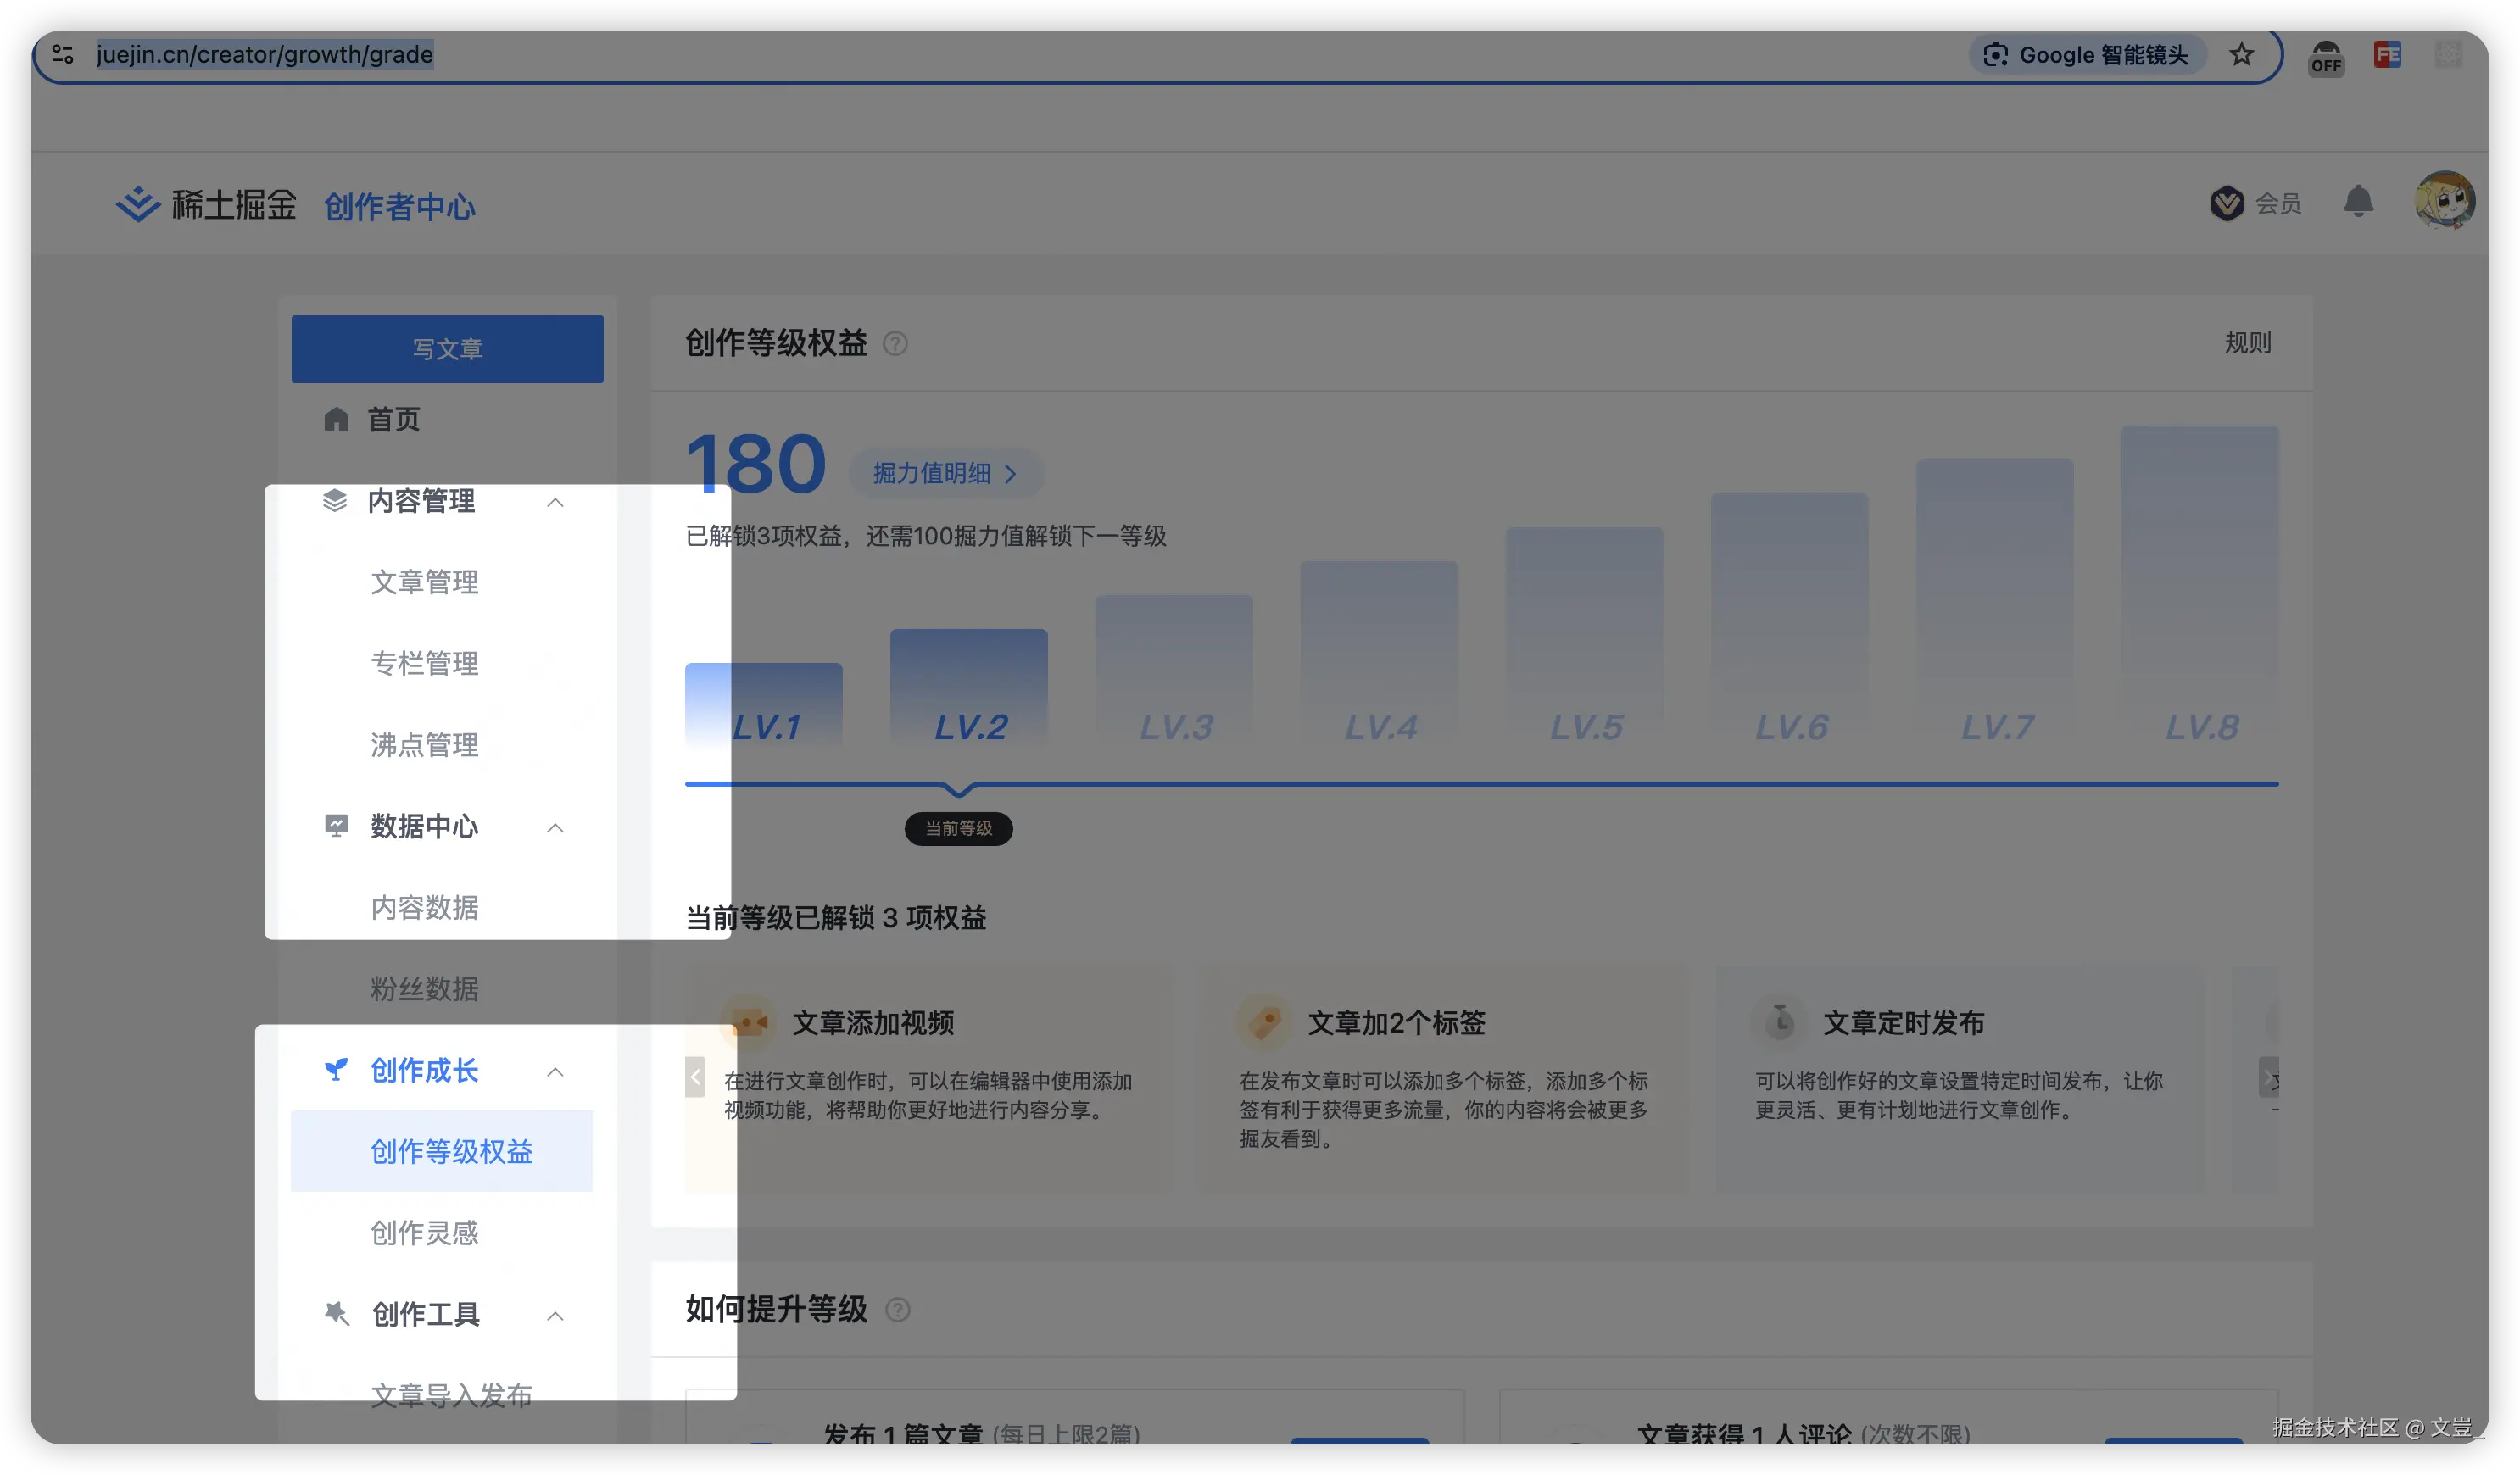The width and height of the screenshot is (2520, 1475).
Task: Collapse the 创作成长 menu group
Action: pyautogui.click(x=555, y=1072)
